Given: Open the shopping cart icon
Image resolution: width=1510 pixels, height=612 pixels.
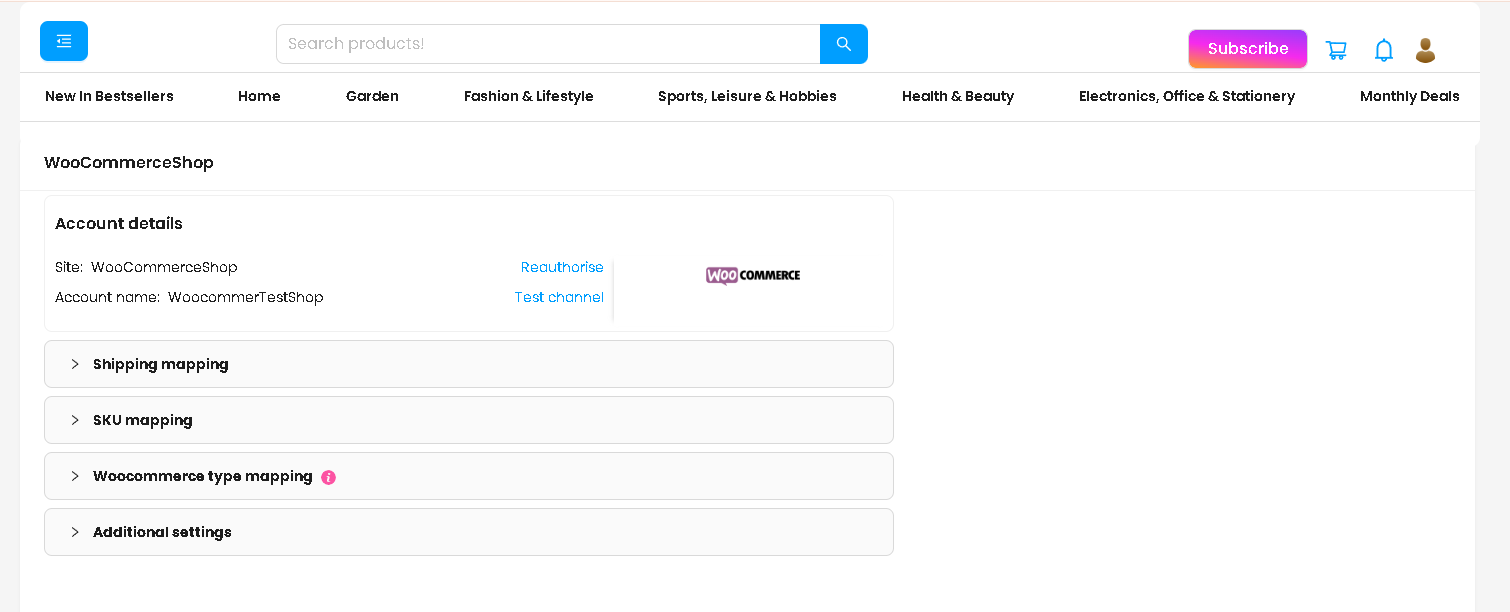Looking at the screenshot, I should [x=1336, y=50].
